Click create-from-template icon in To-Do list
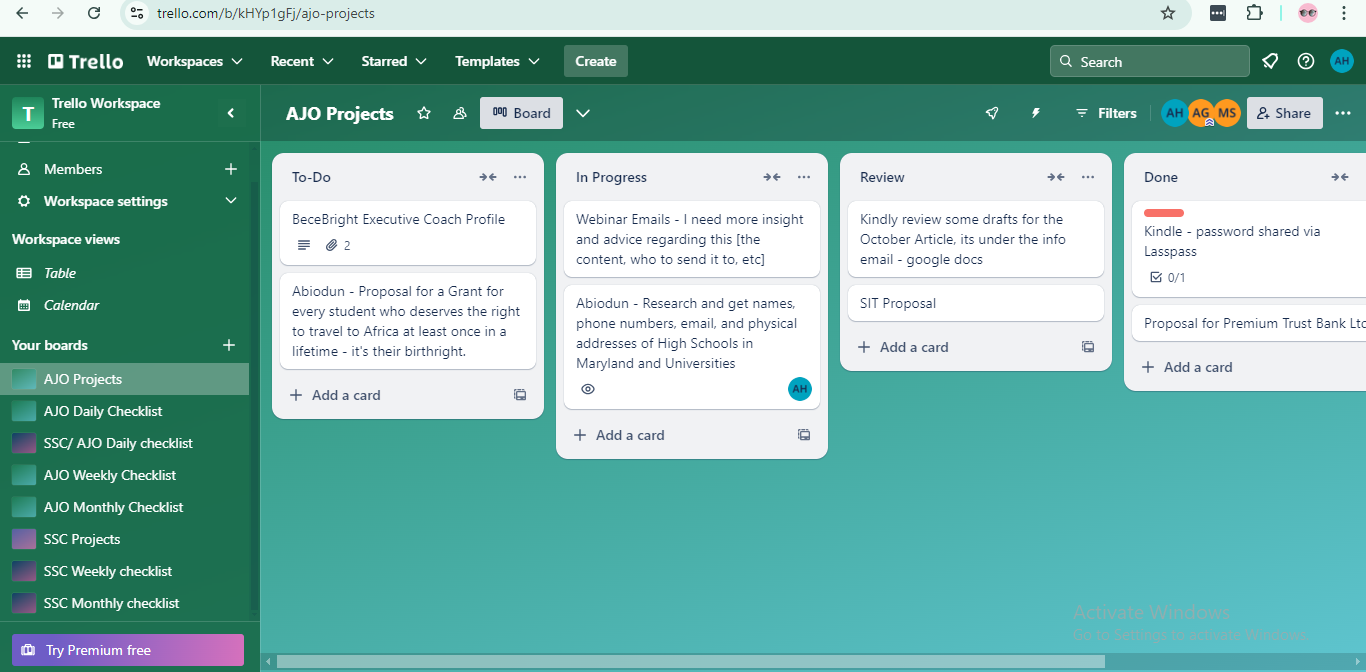 (x=520, y=395)
